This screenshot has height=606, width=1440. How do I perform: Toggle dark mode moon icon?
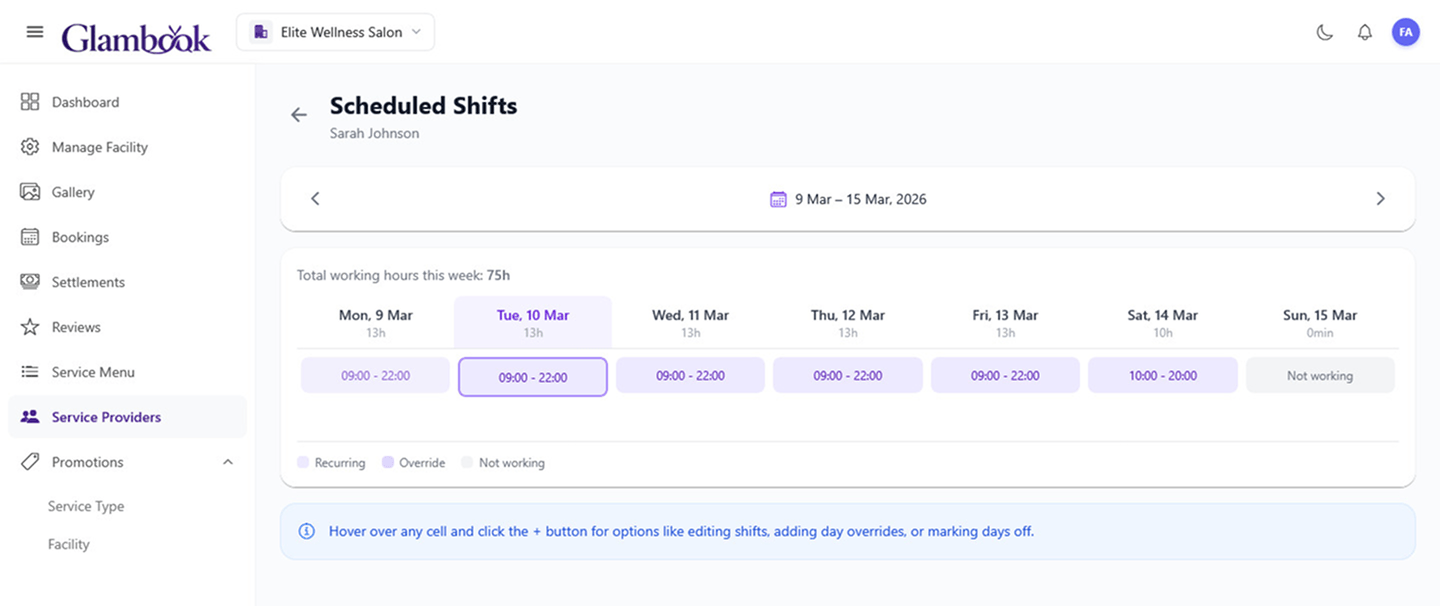(1324, 32)
